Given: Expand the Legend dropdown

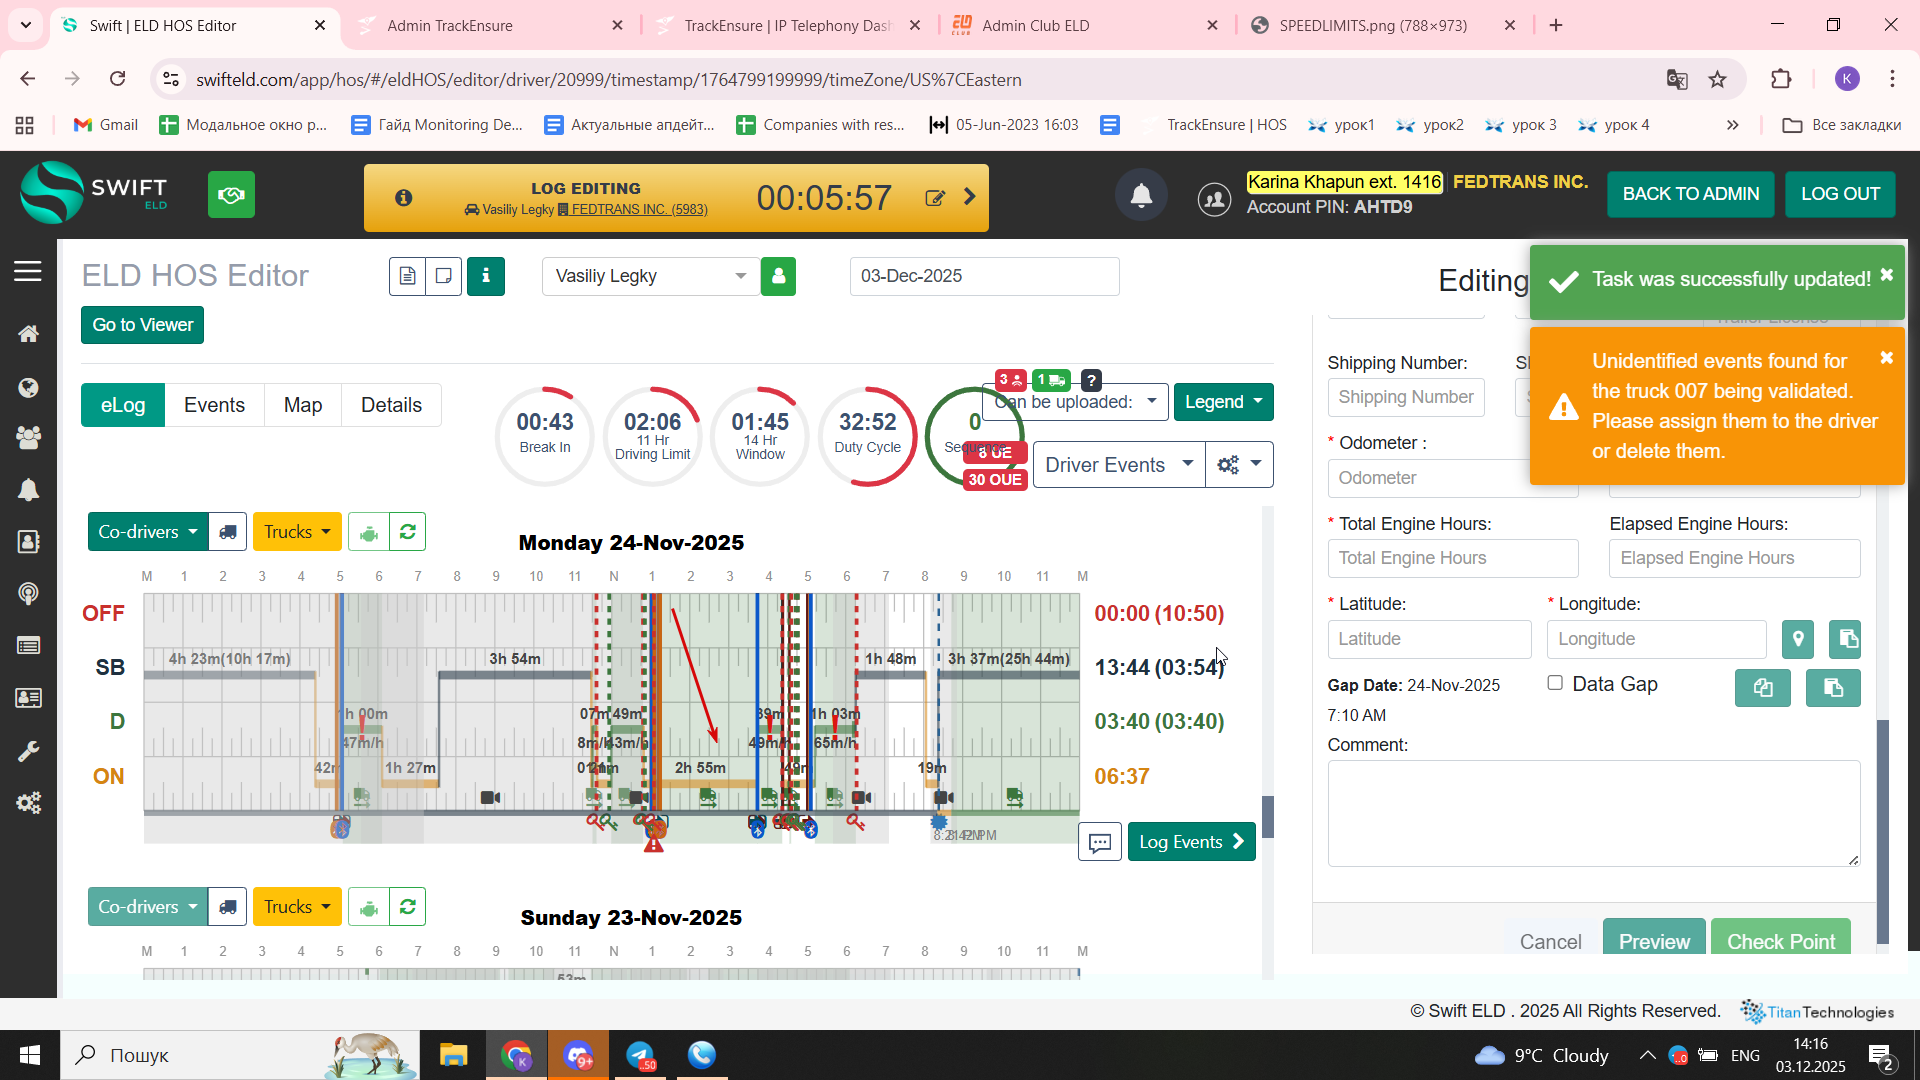Looking at the screenshot, I should click(1223, 402).
